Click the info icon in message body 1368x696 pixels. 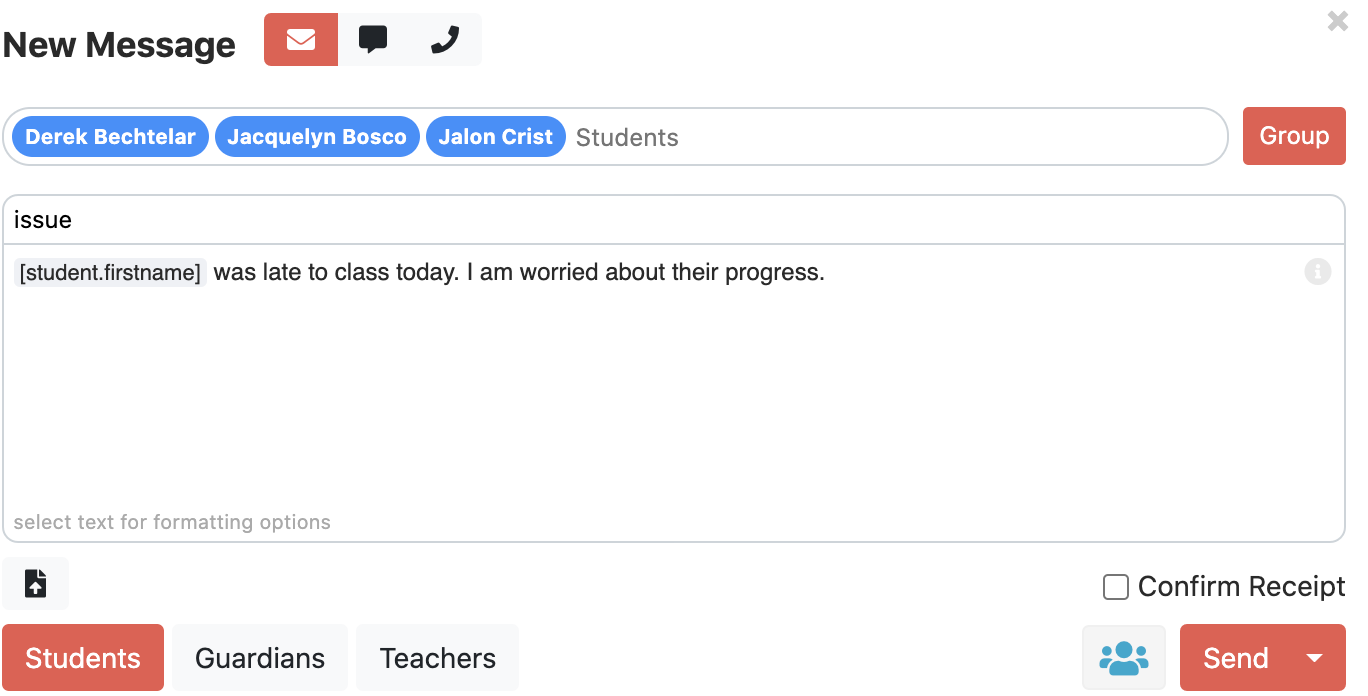point(1318,271)
